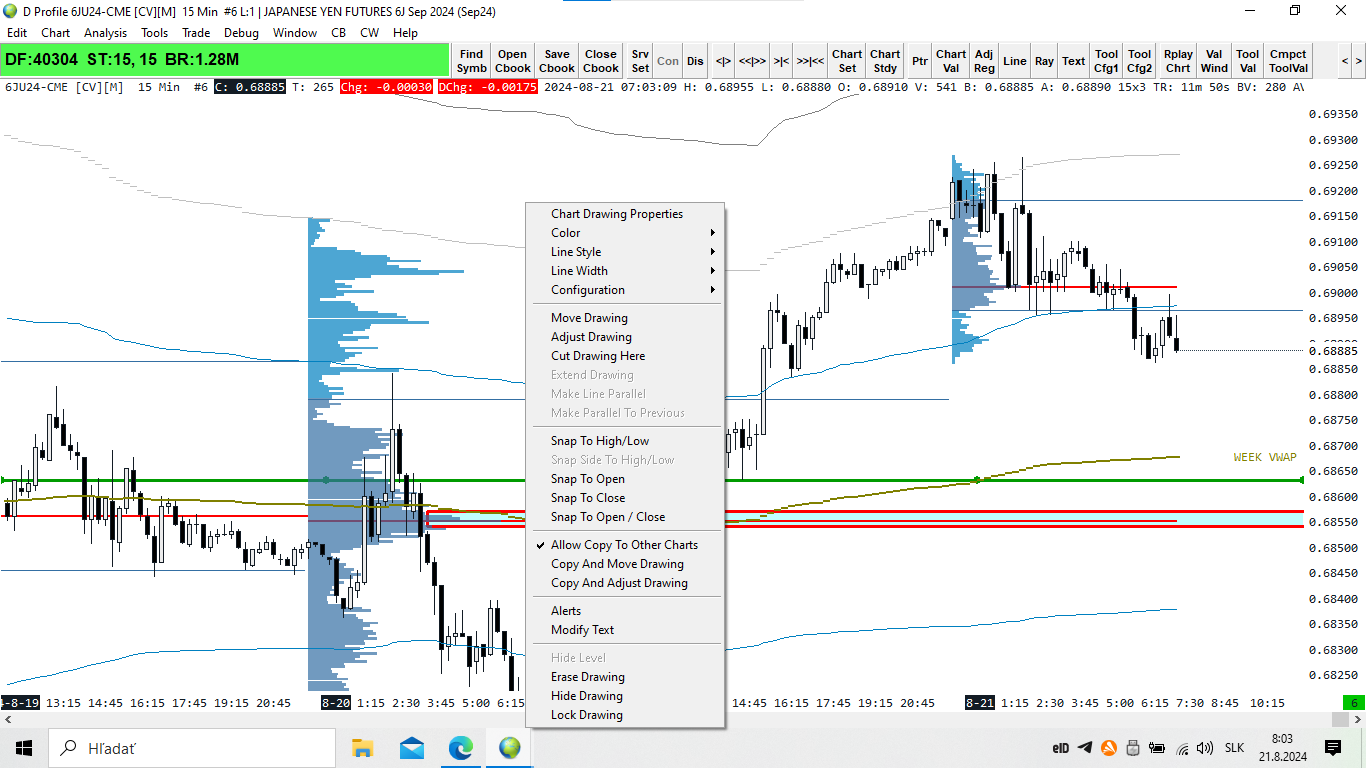Select the Ptr pointer tool
Screen dimensions: 1366x768
coord(920,61)
